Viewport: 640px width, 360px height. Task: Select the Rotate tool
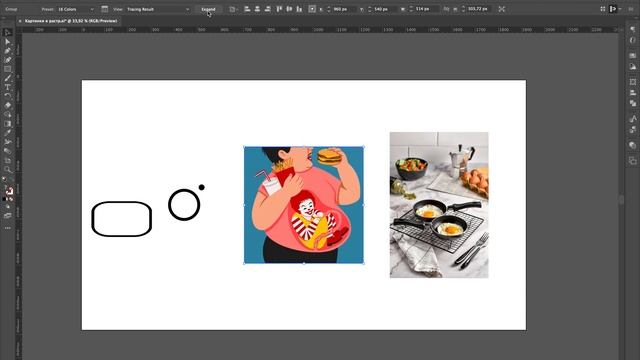[x=7, y=96]
